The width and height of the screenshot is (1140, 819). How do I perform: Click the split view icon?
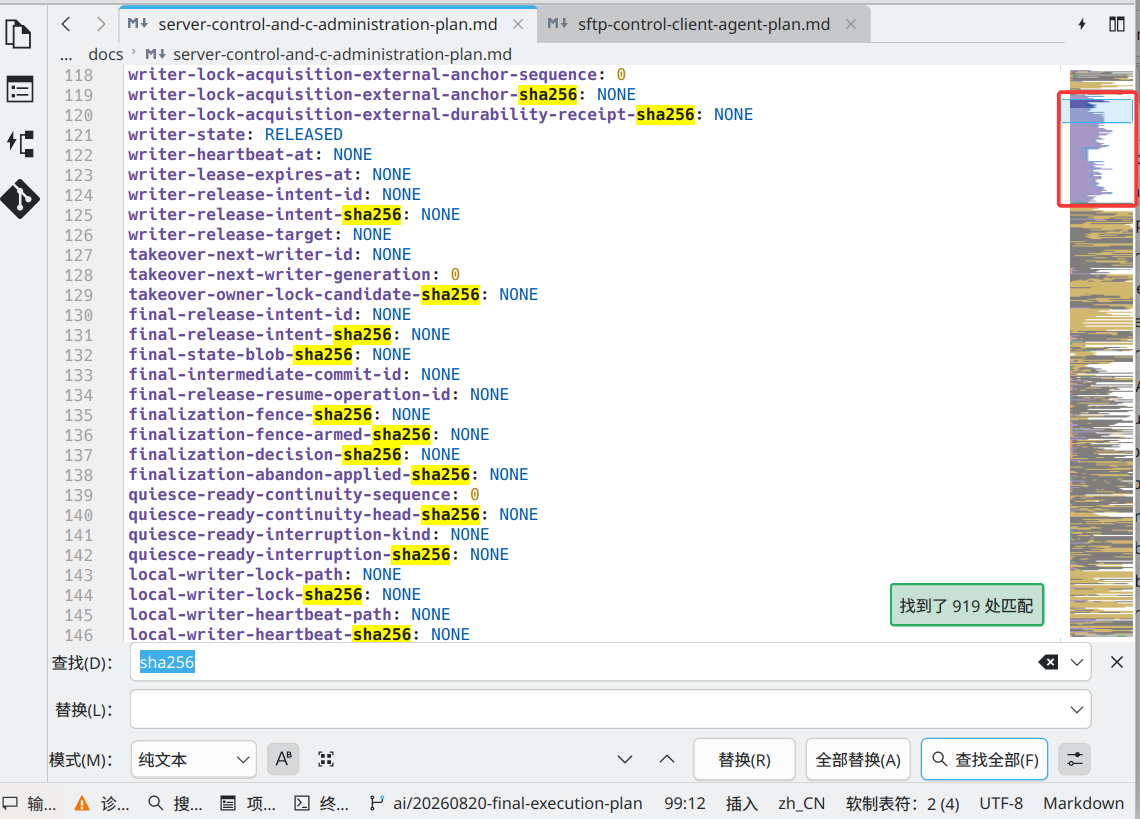(1117, 24)
